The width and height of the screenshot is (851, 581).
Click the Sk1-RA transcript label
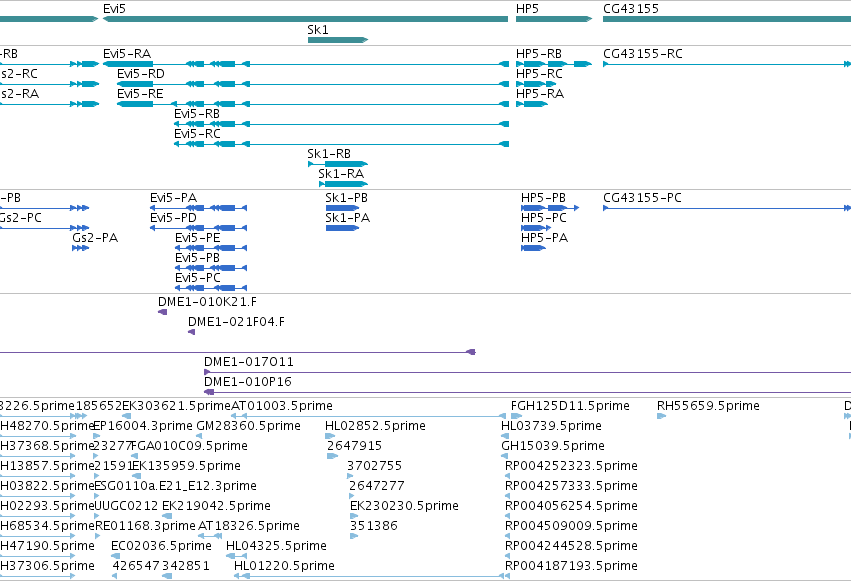[x=341, y=174]
